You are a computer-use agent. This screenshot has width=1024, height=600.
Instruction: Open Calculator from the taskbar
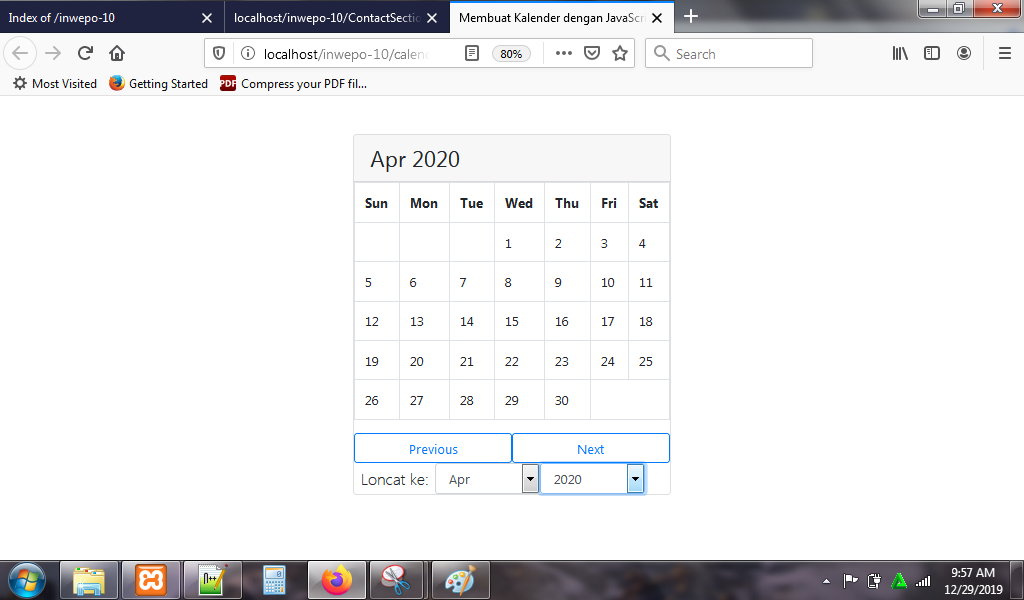274,580
